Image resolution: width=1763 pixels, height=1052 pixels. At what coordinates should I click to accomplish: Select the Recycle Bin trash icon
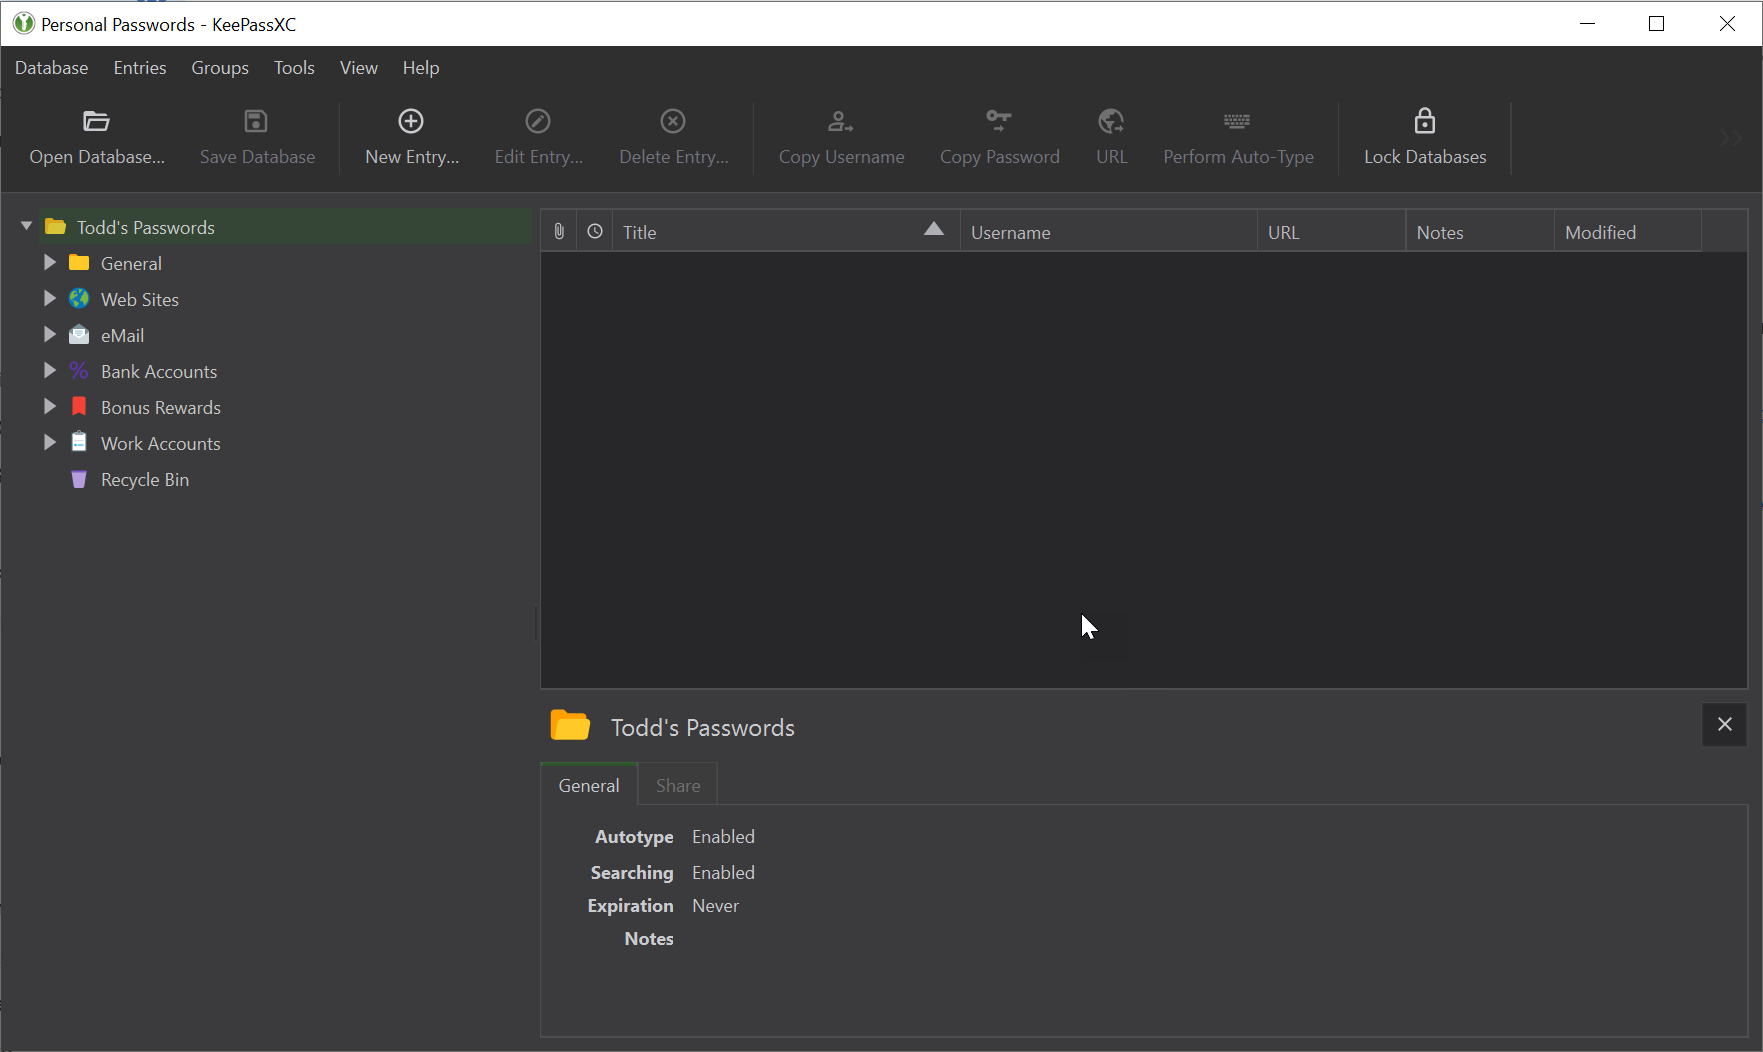click(x=79, y=479)
